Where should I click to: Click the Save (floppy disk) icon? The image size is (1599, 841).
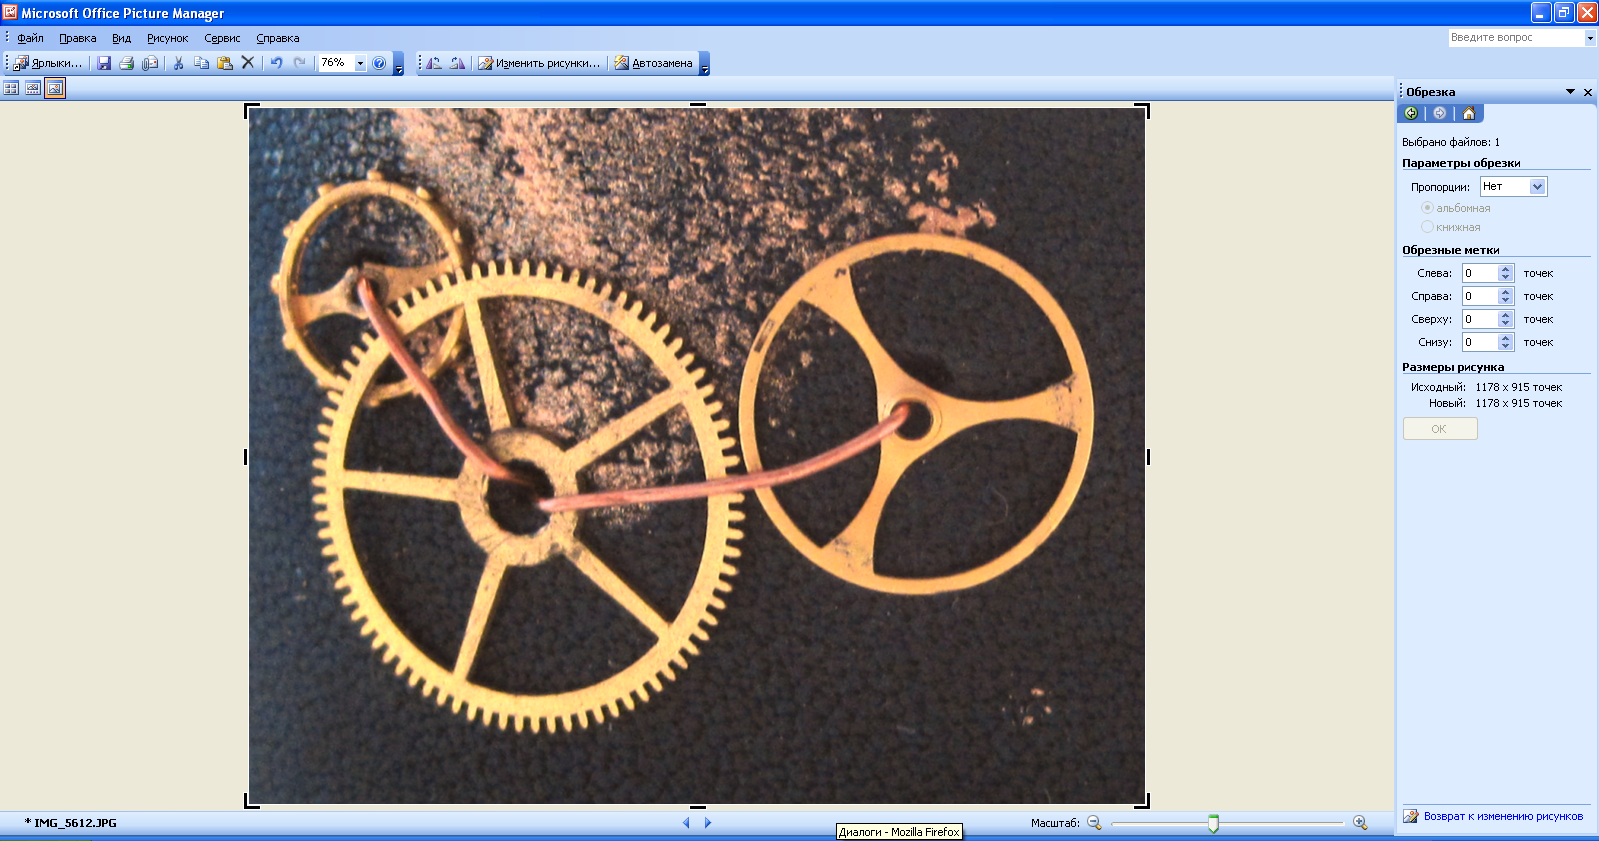pos(104,63)
